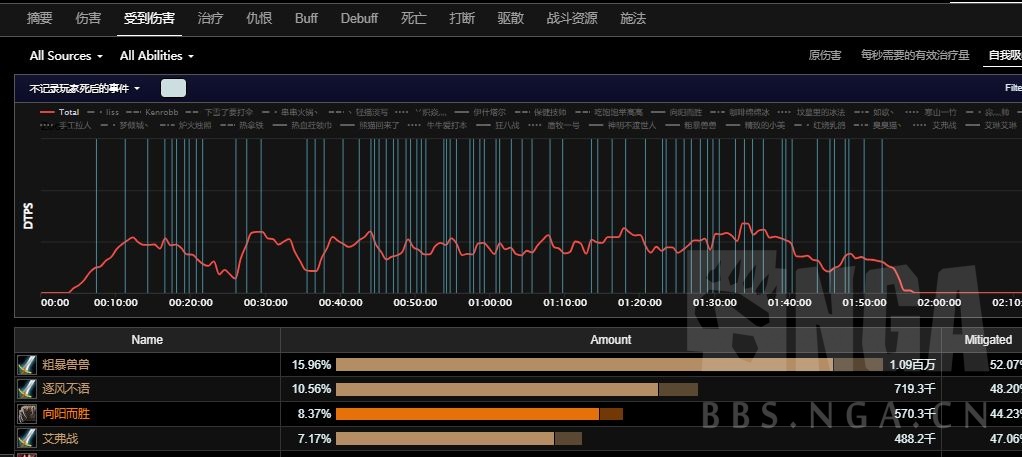This screenshot has height=457, width=1022.
Task: Select 每秒需要的有效治疗量 view option
Action: click(915, 55)
